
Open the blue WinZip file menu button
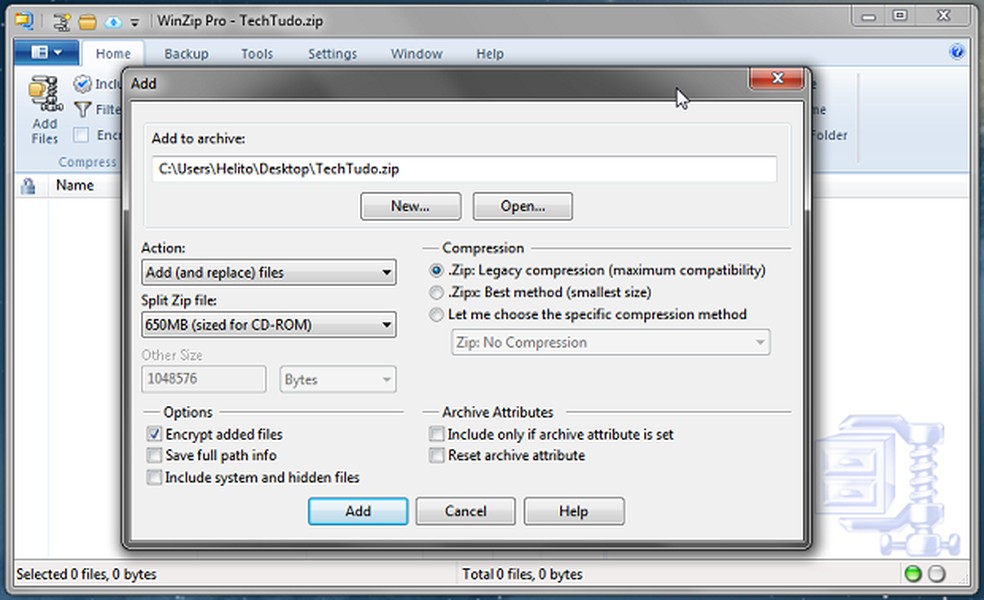(46, 53)
